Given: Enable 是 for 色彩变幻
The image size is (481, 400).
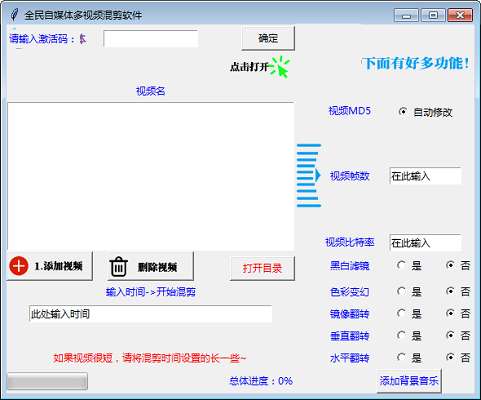Looking at the screenshot, I should pos(401,291).
